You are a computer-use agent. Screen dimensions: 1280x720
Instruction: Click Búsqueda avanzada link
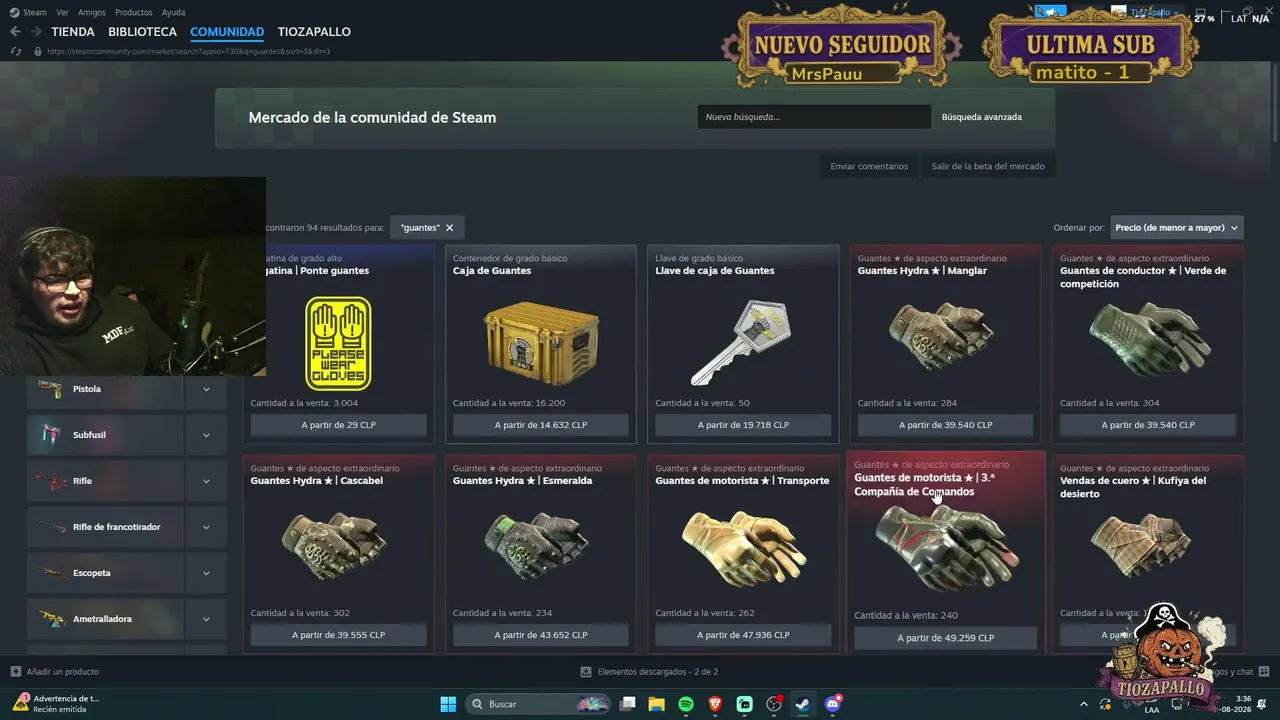pyautogui.click(x=982, y=117)
